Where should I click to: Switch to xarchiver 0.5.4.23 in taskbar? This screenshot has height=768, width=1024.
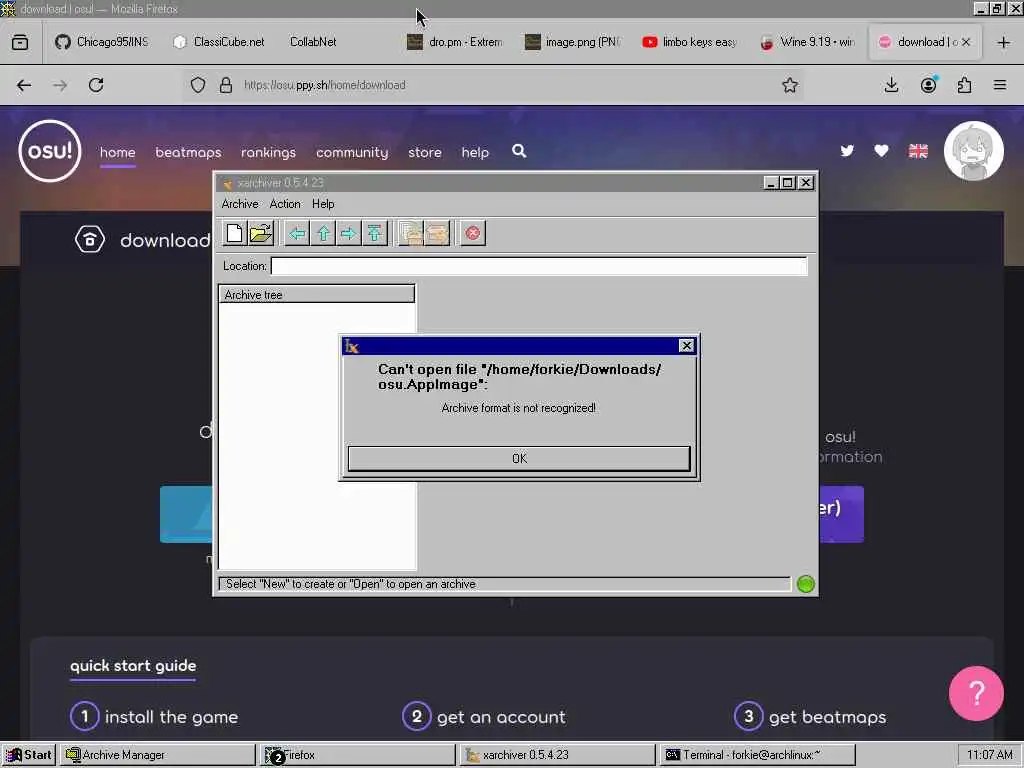click(x=557, y=755)
